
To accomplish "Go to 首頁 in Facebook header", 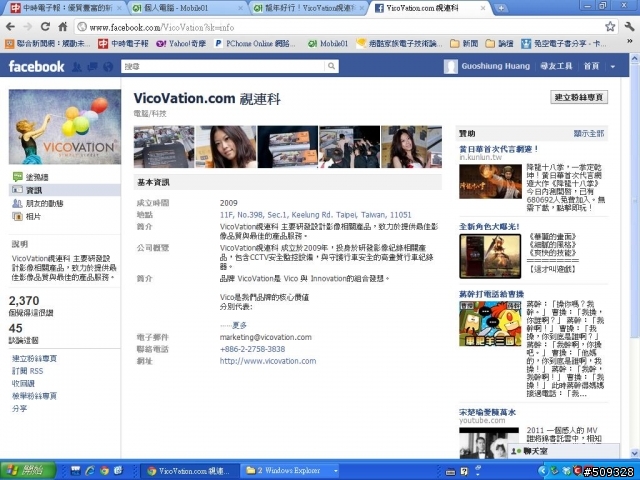I will [591, 66].
